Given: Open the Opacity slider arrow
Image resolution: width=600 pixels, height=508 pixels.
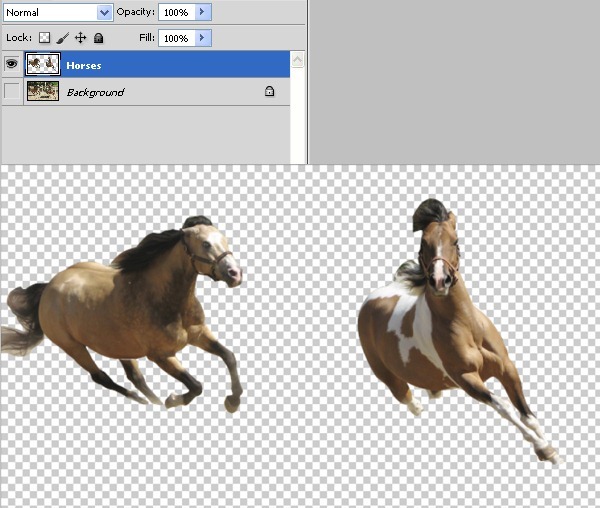Looking at the screenshot, I should [203, 12].
